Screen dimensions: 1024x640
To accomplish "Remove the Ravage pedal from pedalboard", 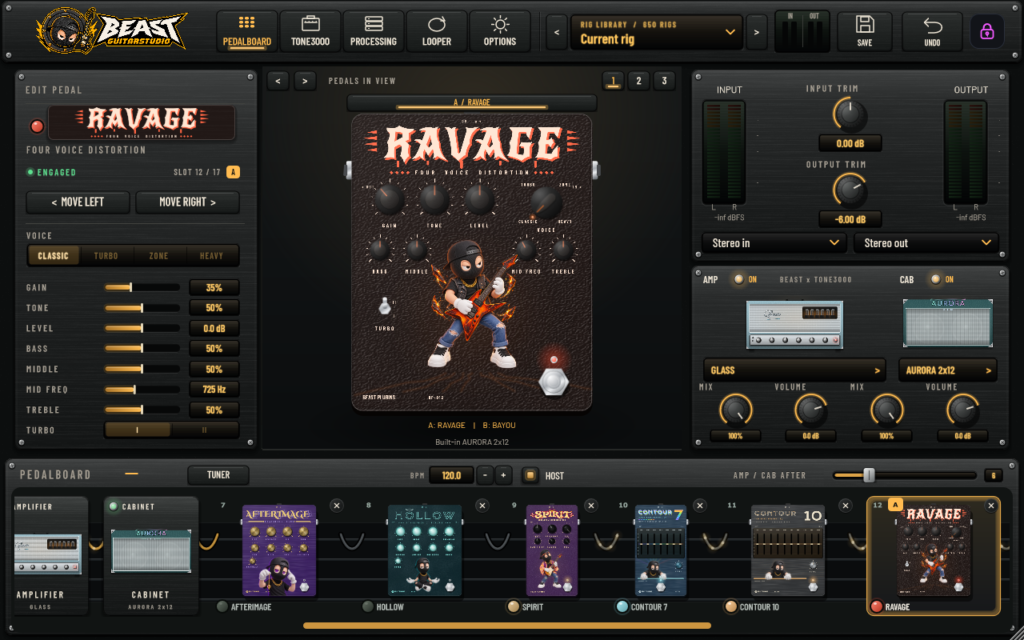I will click(x=991, y=505).
